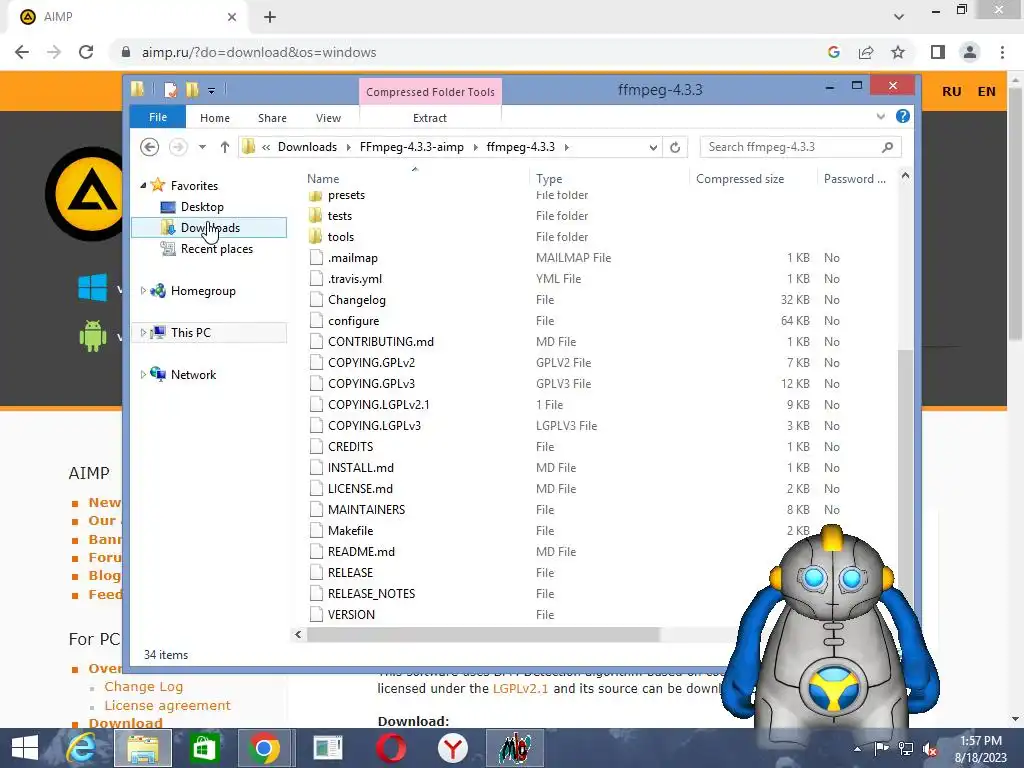Click Downloads in breadcrumb path
Screen dimensions: 1024x768
307,147
